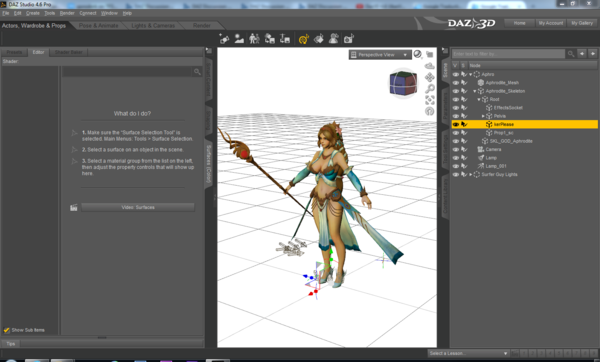
Task: Click the film icon beside Video: Surfaces
Action: click(x=74, y=207)
